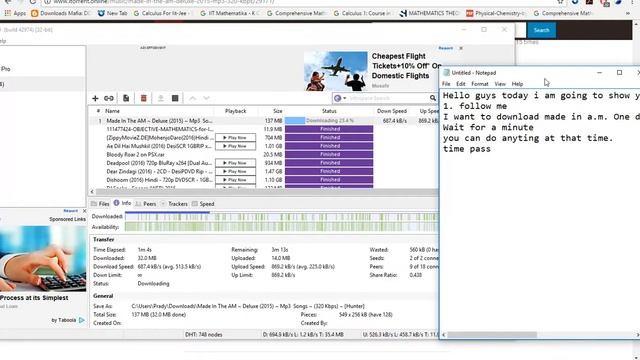640x360 pixels.
Task: Open the New Tab bookmark
Action: pos(112,13)
